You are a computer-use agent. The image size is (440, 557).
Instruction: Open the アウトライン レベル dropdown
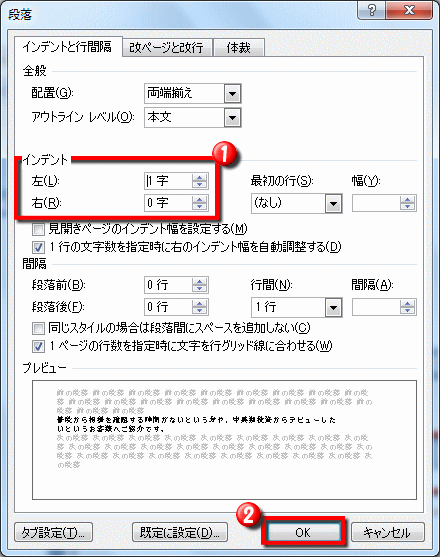coord(232,118)
